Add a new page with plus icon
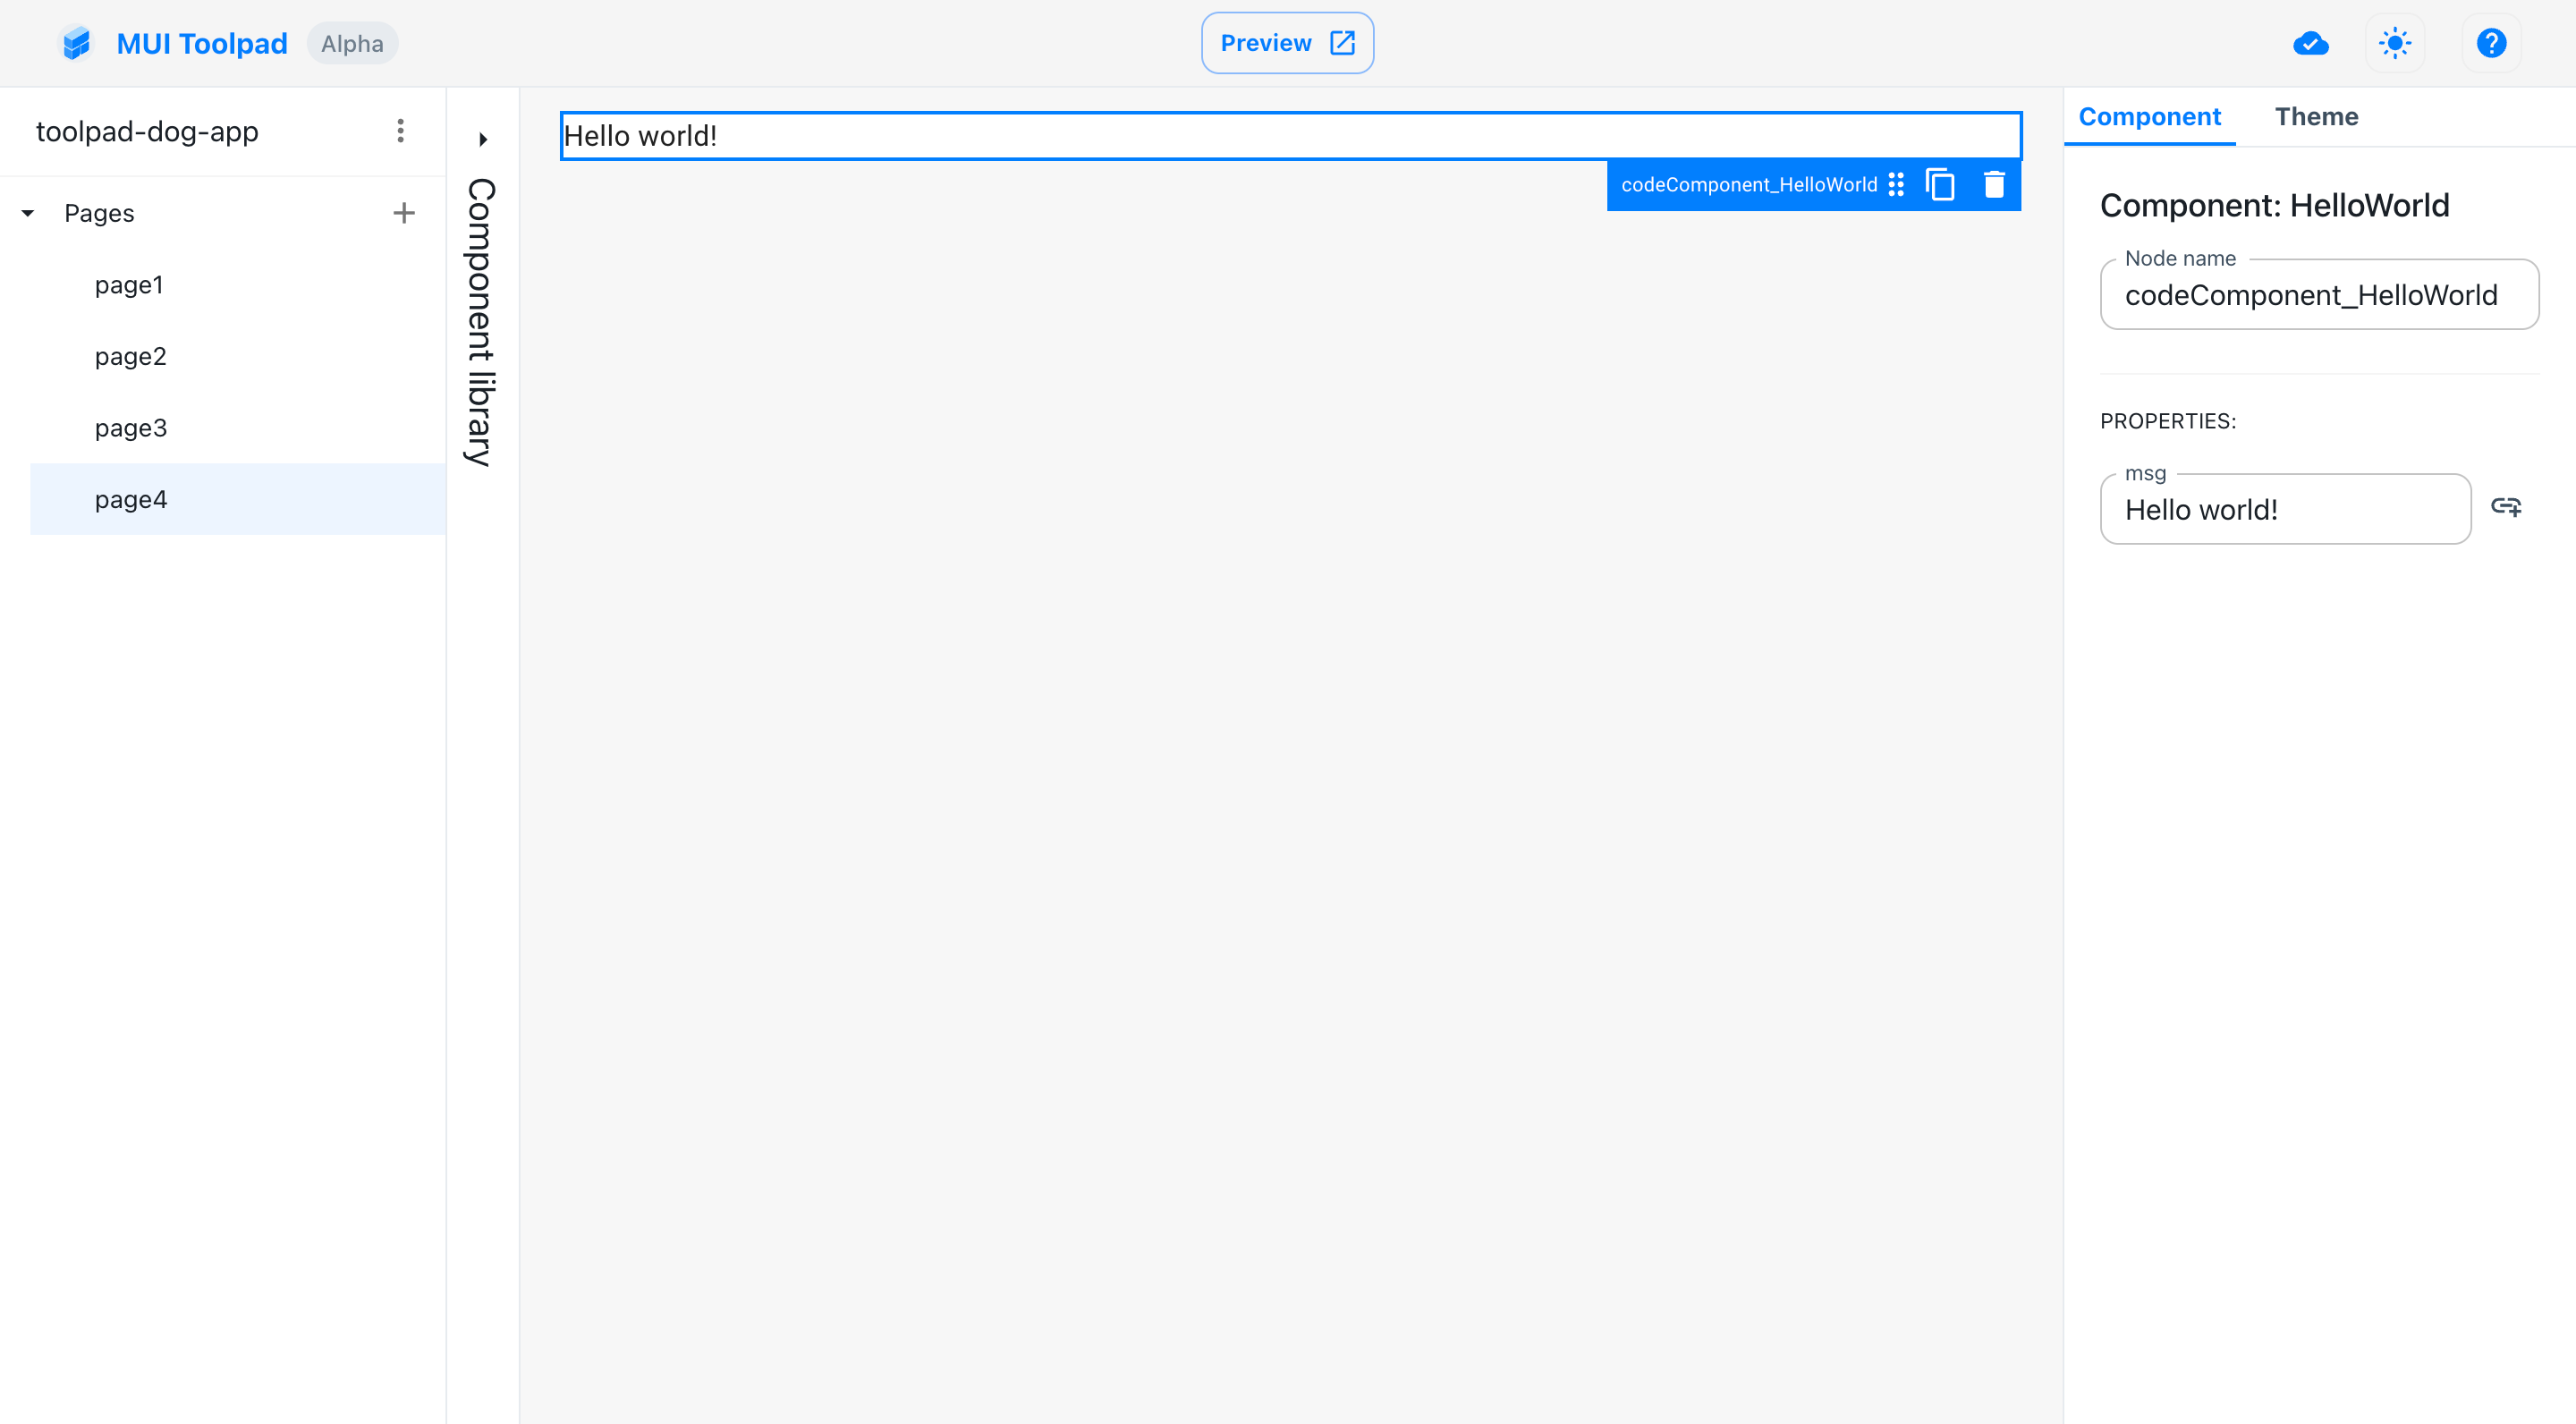The width and height of the screenshot is (2576, 1424). 404,213
